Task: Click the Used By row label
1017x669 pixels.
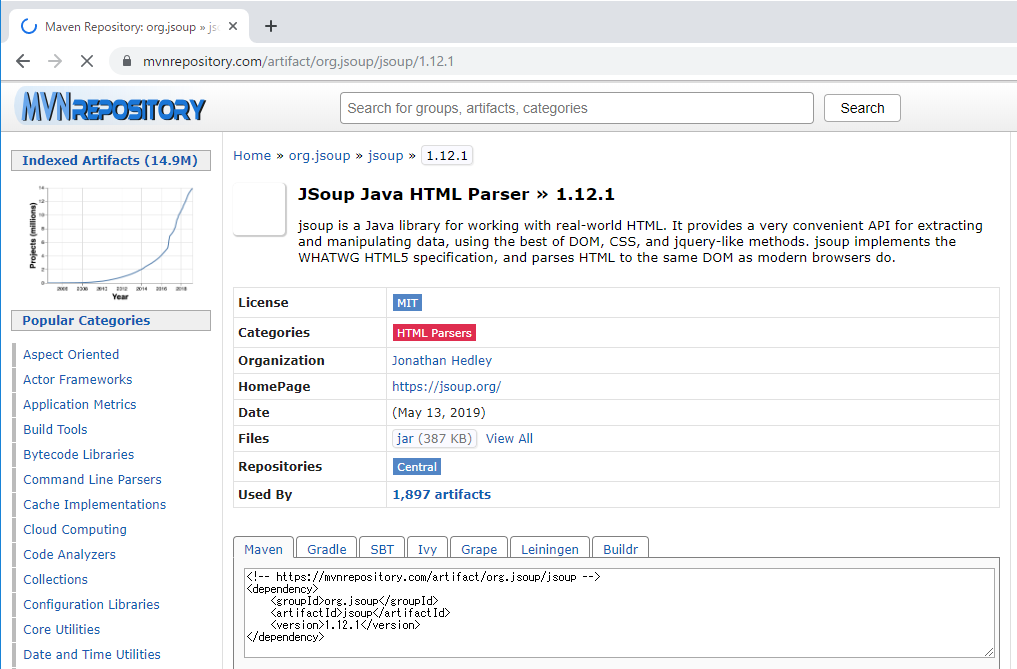Action: coord(265,494)
